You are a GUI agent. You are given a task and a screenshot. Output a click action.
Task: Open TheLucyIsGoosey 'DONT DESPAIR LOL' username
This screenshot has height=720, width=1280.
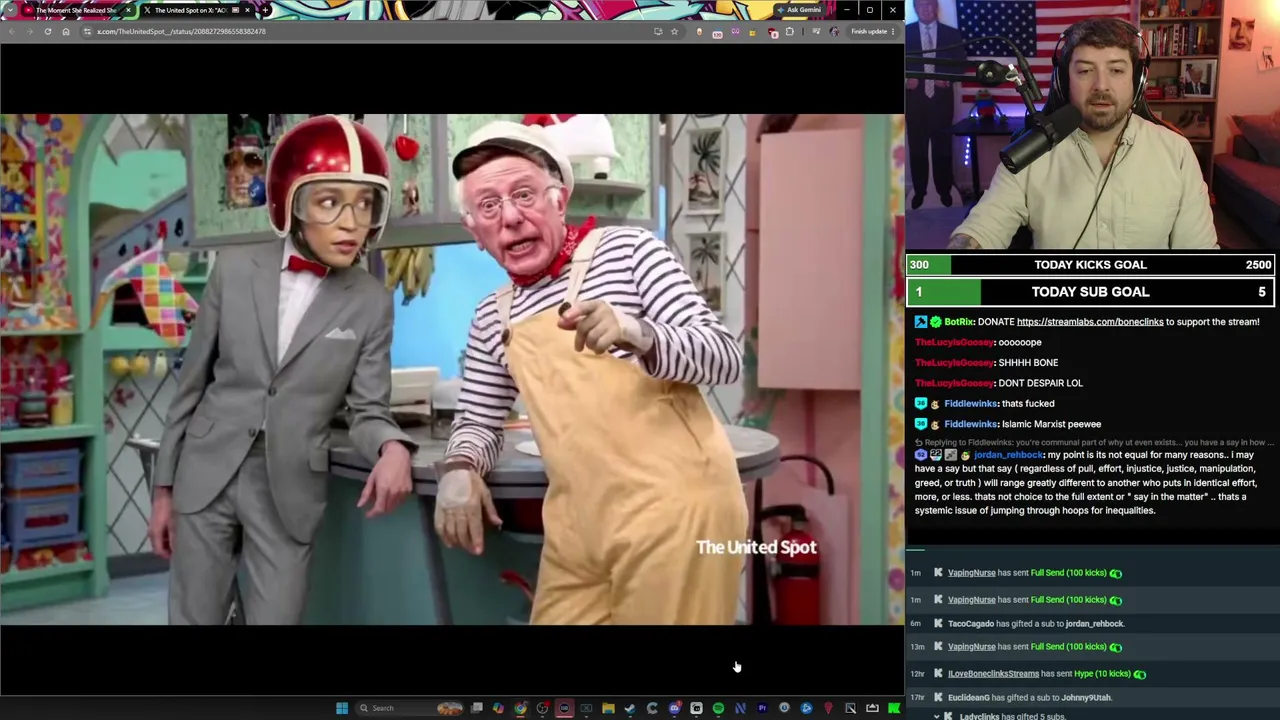coord(954,383)
